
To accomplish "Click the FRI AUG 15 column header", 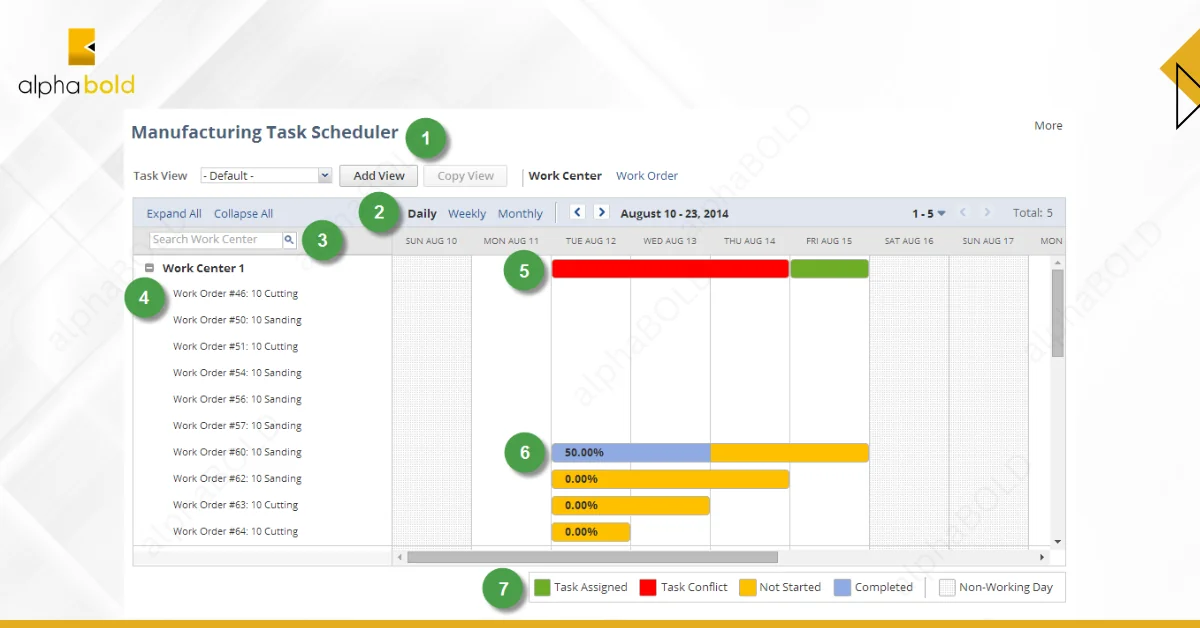I will point(829,241).
